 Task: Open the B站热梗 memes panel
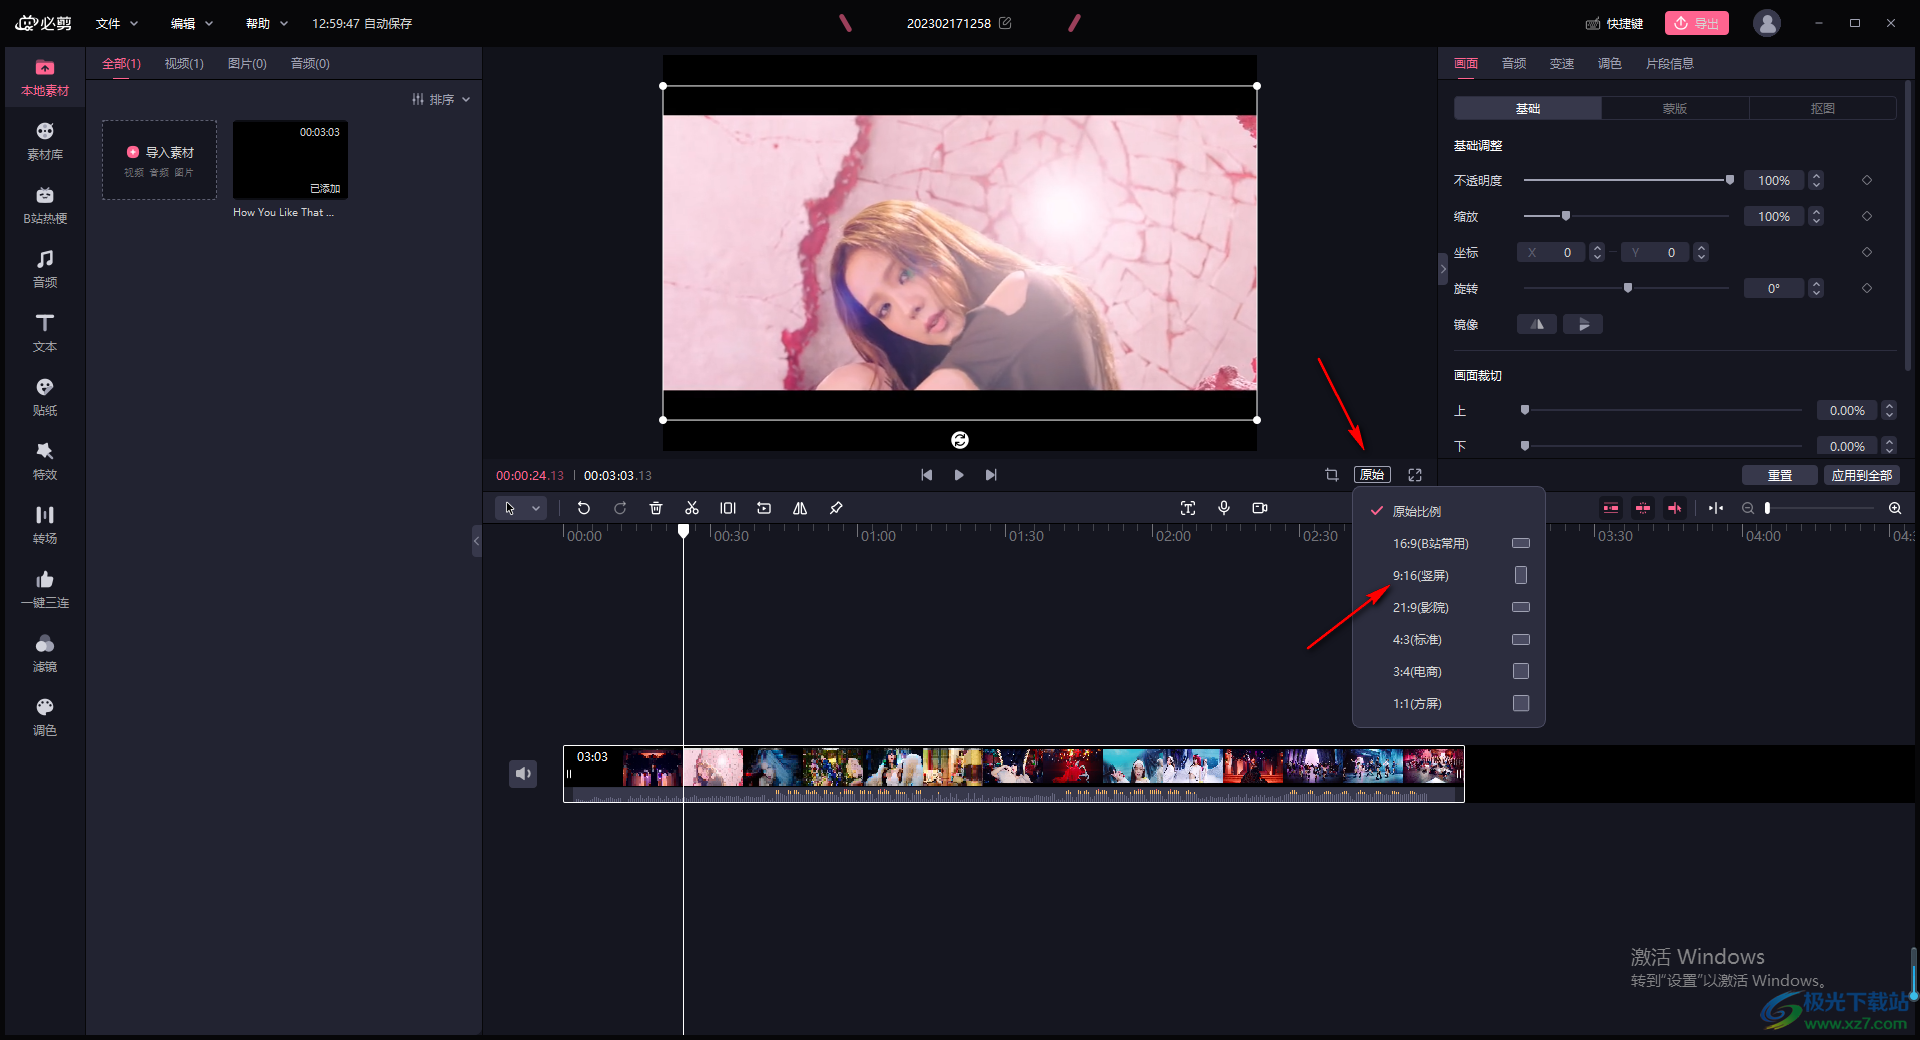coord(45,206)
